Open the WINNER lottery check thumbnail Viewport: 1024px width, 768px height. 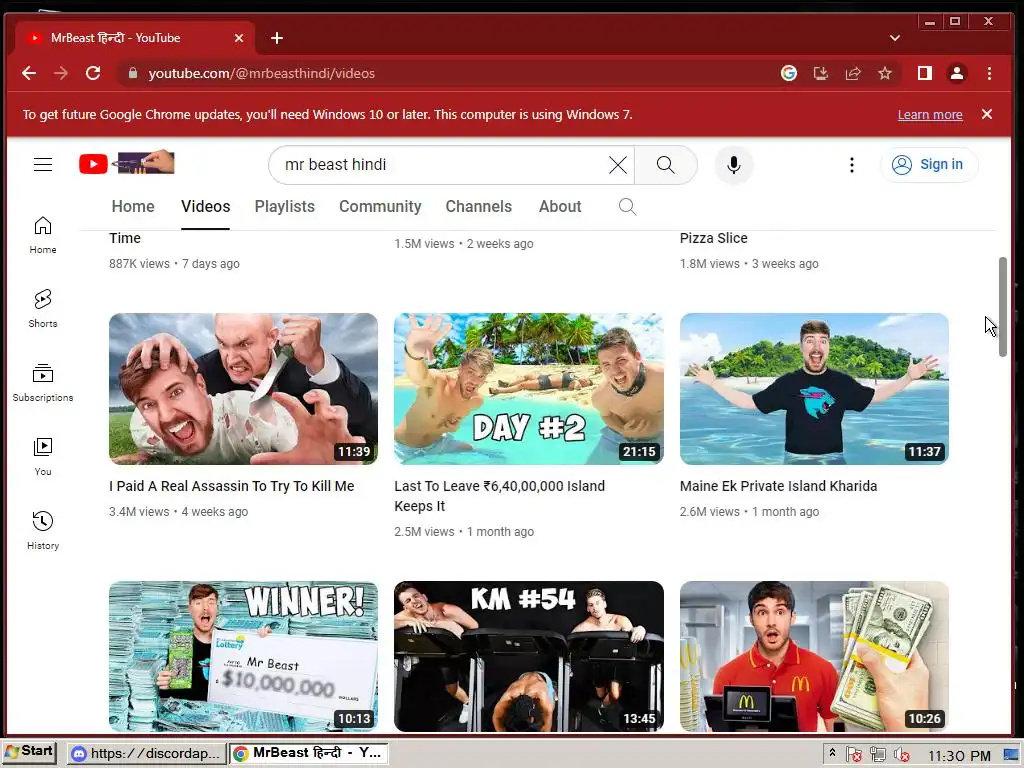243,656
